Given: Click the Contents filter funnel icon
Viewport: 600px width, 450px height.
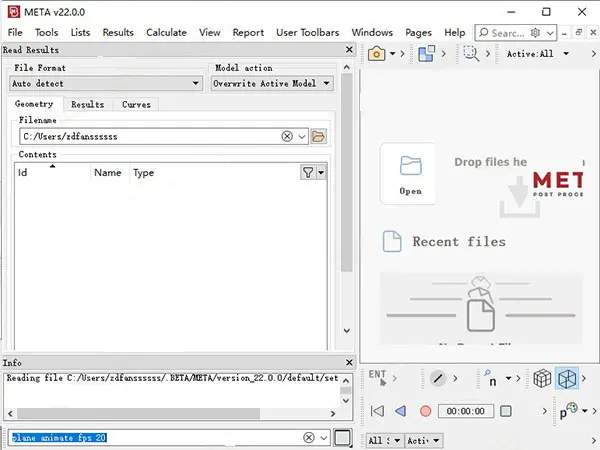Looking at the screenshot, I should point(308,173).
